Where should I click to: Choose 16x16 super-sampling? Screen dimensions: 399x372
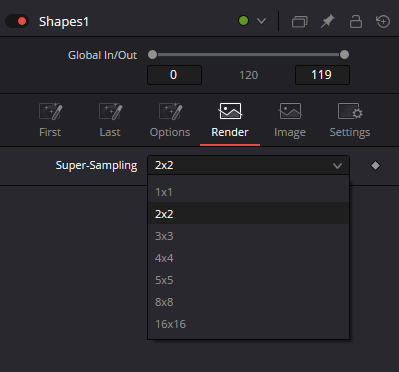pyautogui.click(x=248, y=324)
